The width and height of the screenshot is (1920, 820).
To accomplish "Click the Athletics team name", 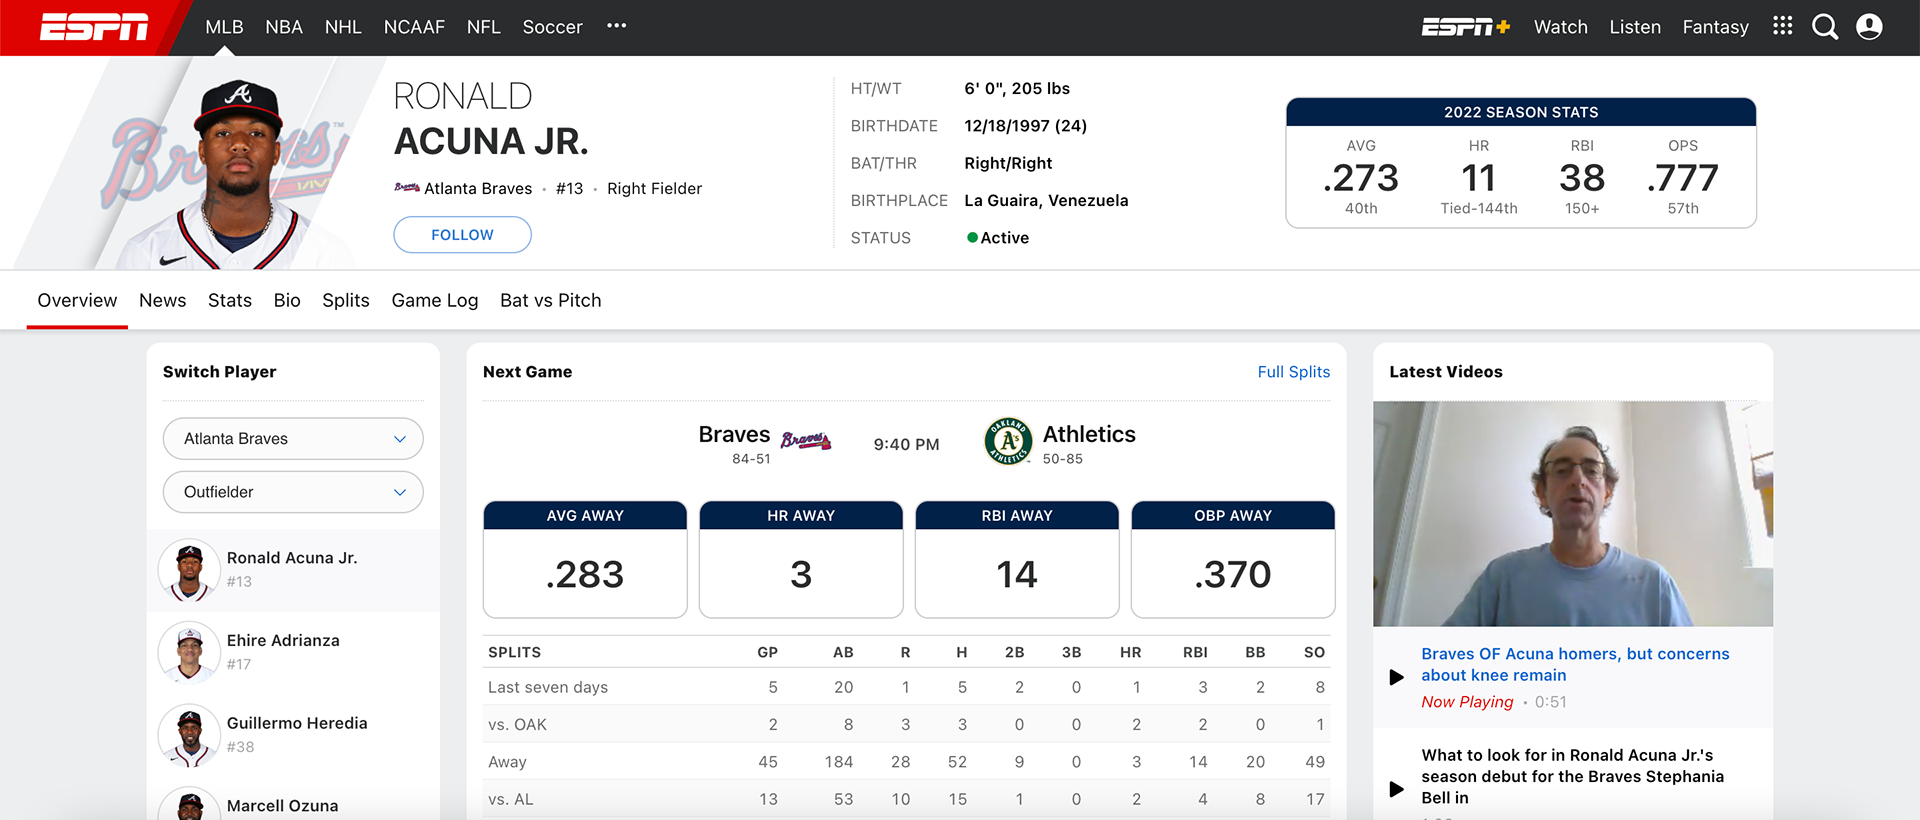I will (x=1089, y=434).
